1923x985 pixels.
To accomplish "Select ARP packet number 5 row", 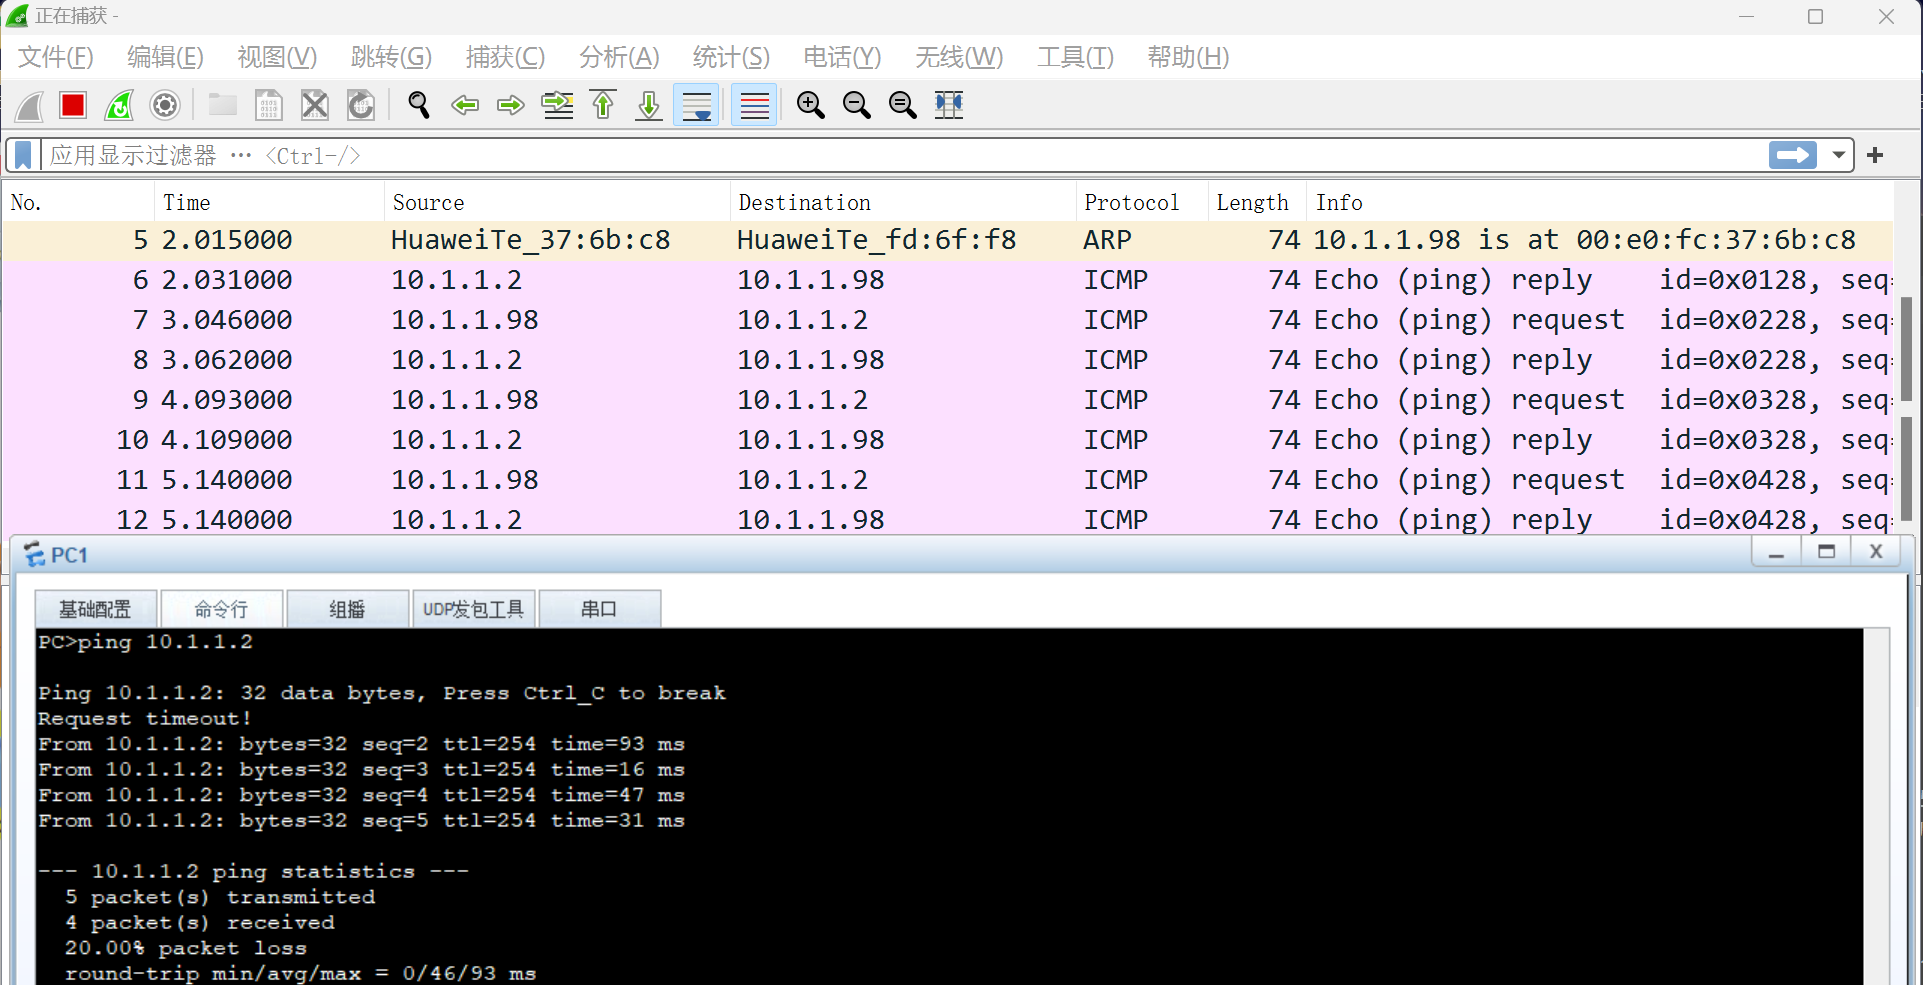I will (x=948, y=240).
